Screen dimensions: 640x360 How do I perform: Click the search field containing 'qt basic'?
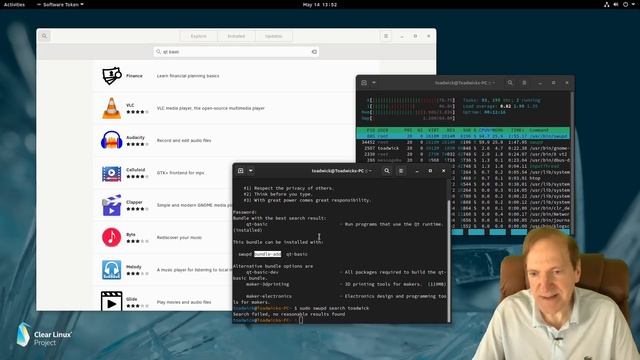[x=236, y=52]
